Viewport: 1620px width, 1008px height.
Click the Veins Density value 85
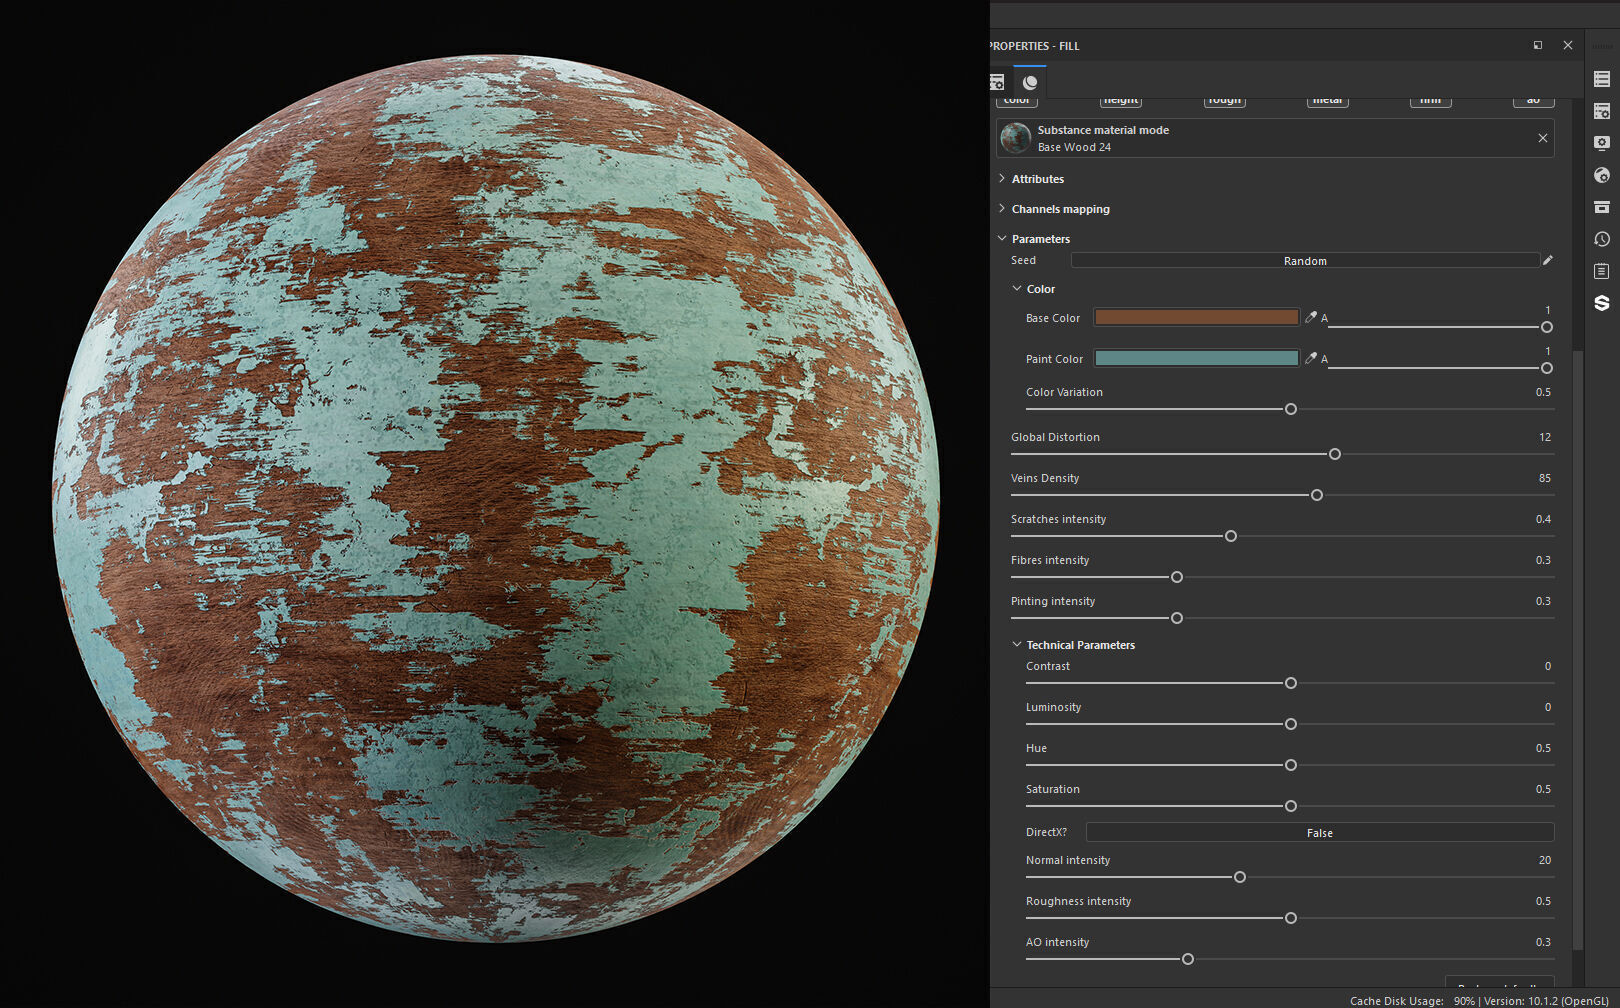[x=1545, y=478]
